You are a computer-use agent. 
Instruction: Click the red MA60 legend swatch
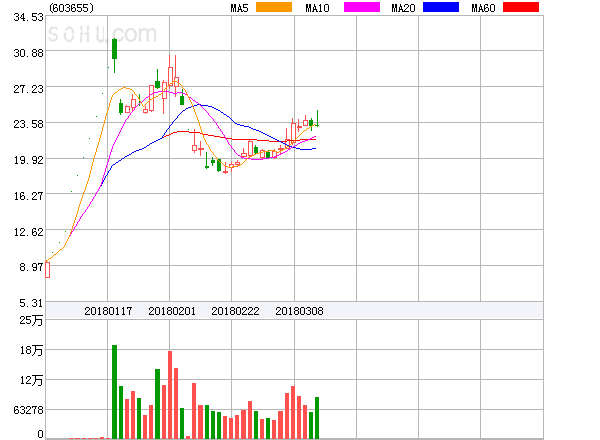pyautogui.click(x=521, y=7)
